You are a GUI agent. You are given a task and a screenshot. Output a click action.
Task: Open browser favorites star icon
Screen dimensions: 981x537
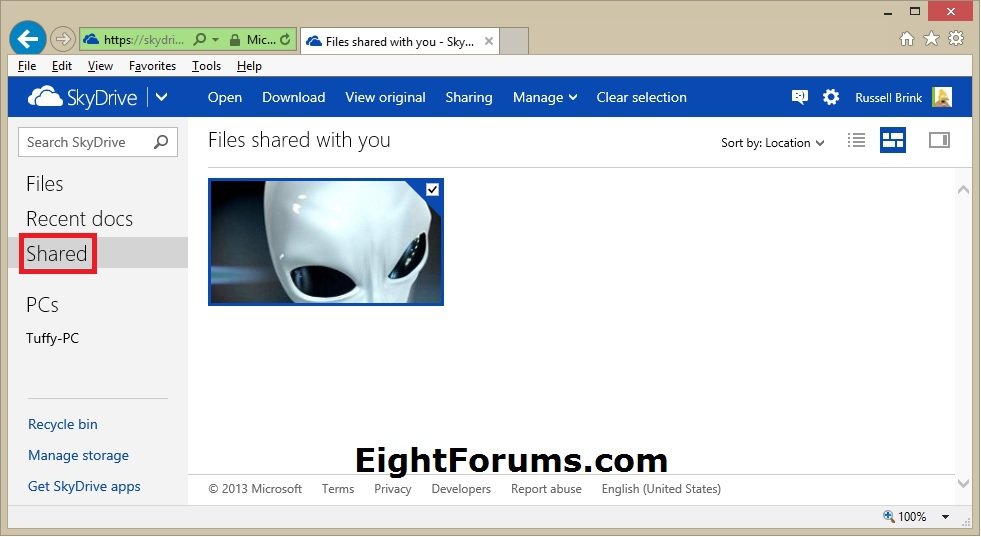pyautogui.click(x=931, y=39)
